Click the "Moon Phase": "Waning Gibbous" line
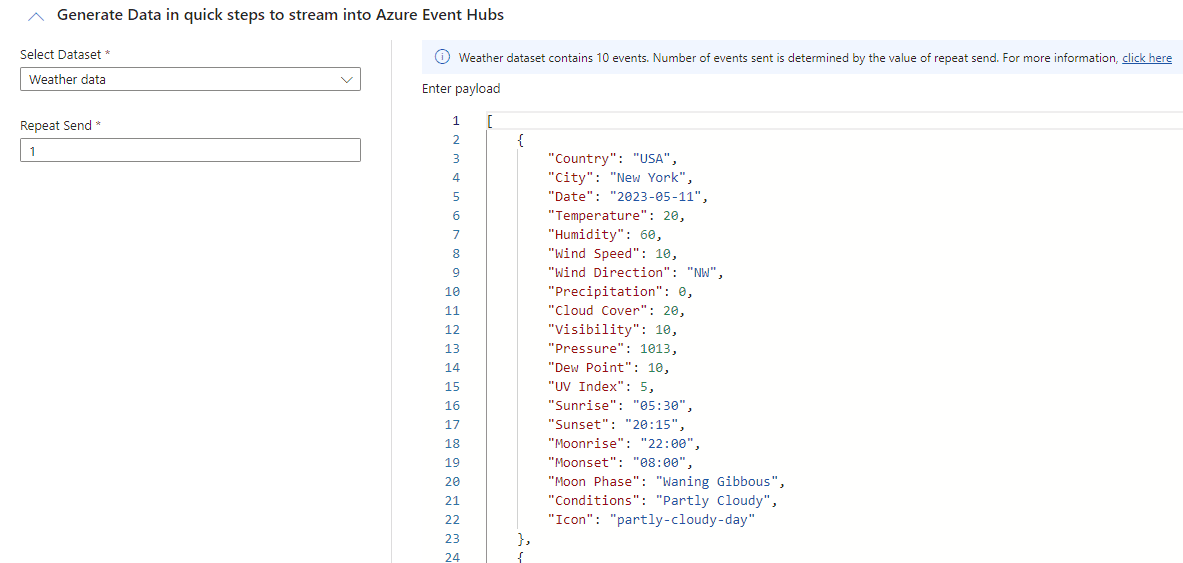Image resolution: width=1183 pixels, height=563 pixels. [668, 481]
